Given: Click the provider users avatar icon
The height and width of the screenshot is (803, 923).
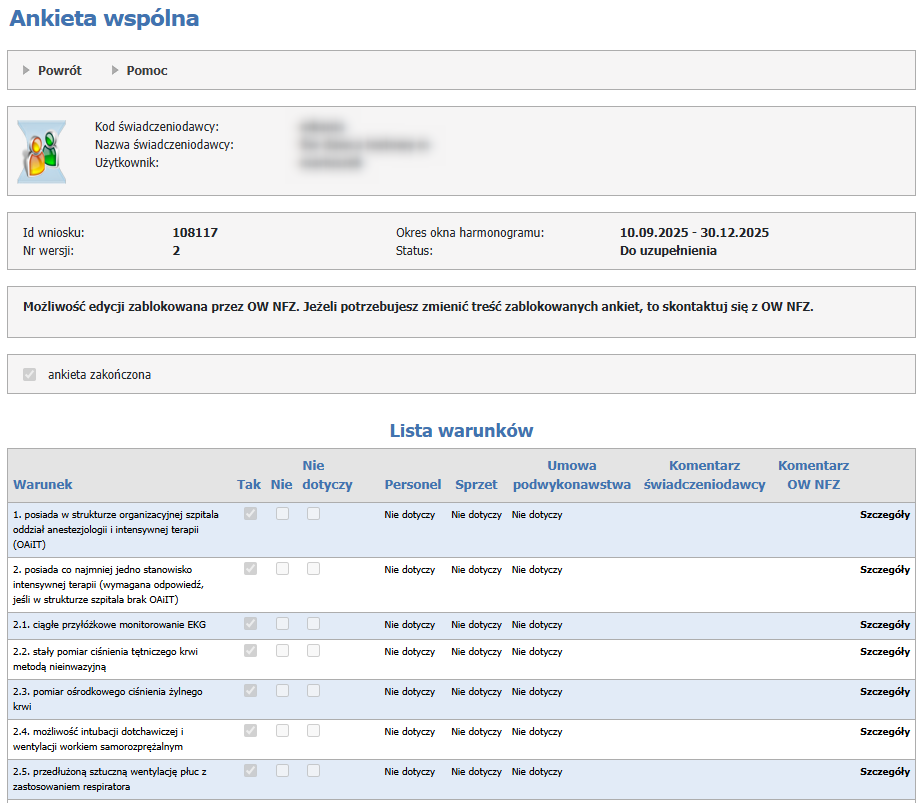Looking at the screenshot, I should 42,152.
